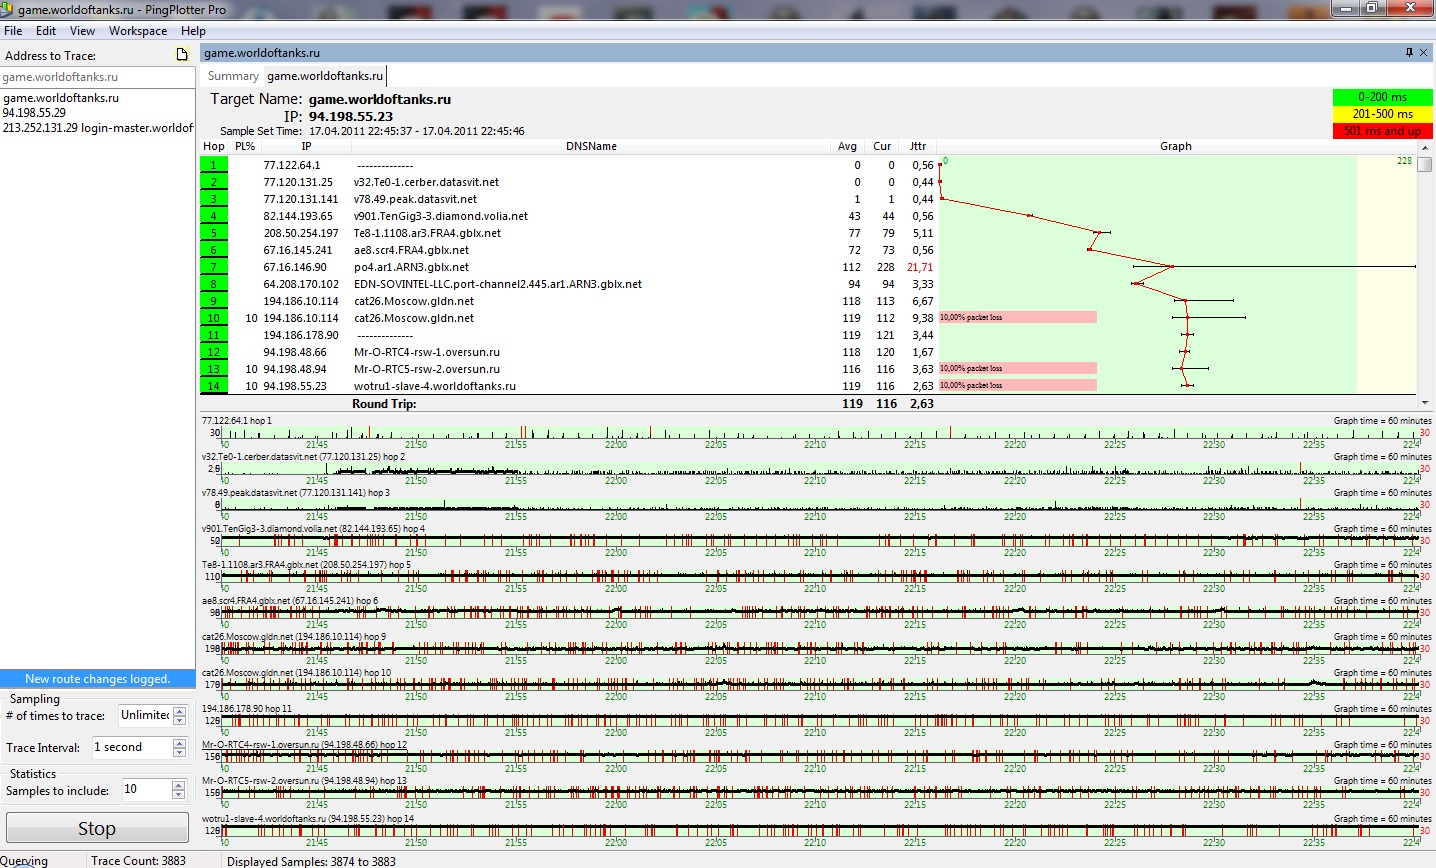Open the Edit menu

pos(46,31)
